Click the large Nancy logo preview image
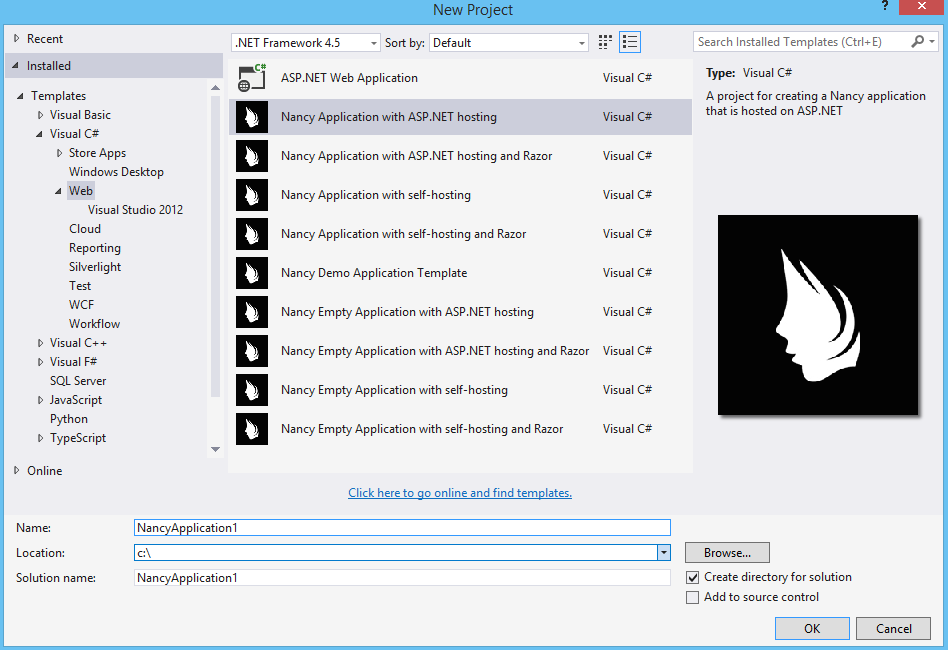Screen dimensions: 948x650 [x=817, y=315]
